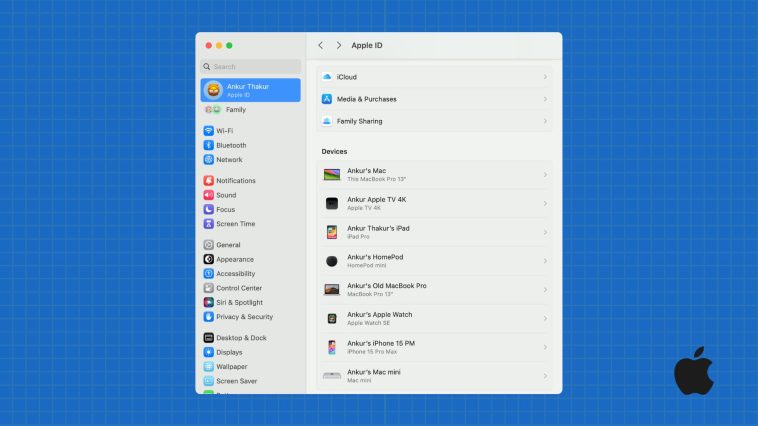Screen dimensions: 758x426
Task: Click the iPhone 15 PM device icon
Action: click(x=332, y=347)
